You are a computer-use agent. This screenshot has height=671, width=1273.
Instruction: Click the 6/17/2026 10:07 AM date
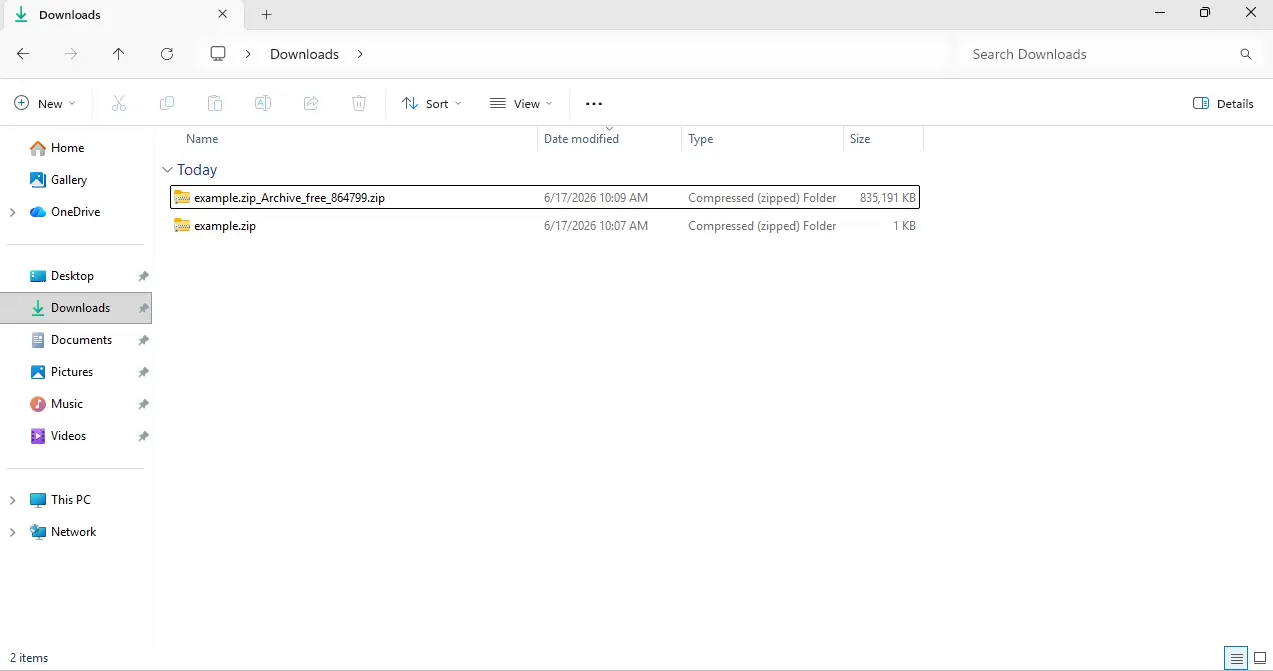pos(596,226)
